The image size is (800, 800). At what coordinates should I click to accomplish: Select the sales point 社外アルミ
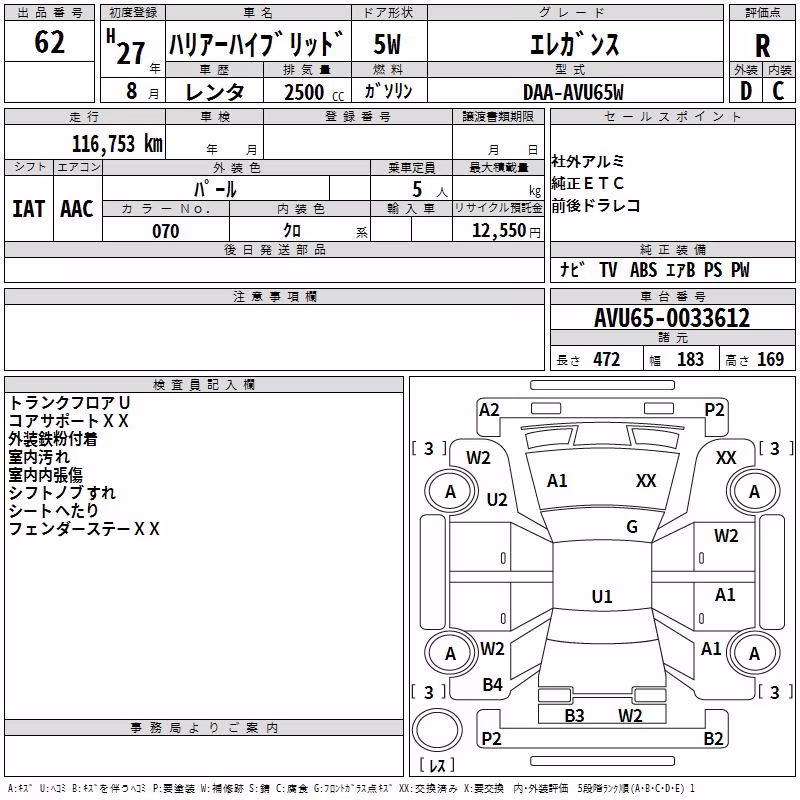[x=587, y=161]
